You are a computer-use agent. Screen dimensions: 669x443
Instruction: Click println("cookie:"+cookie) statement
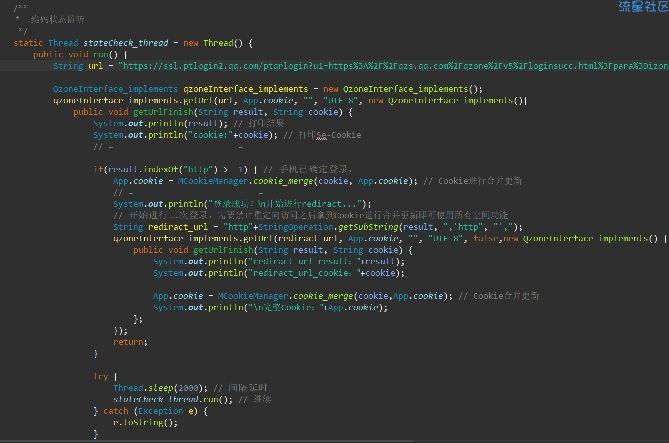pyautogui.click(x=185, y=135)
